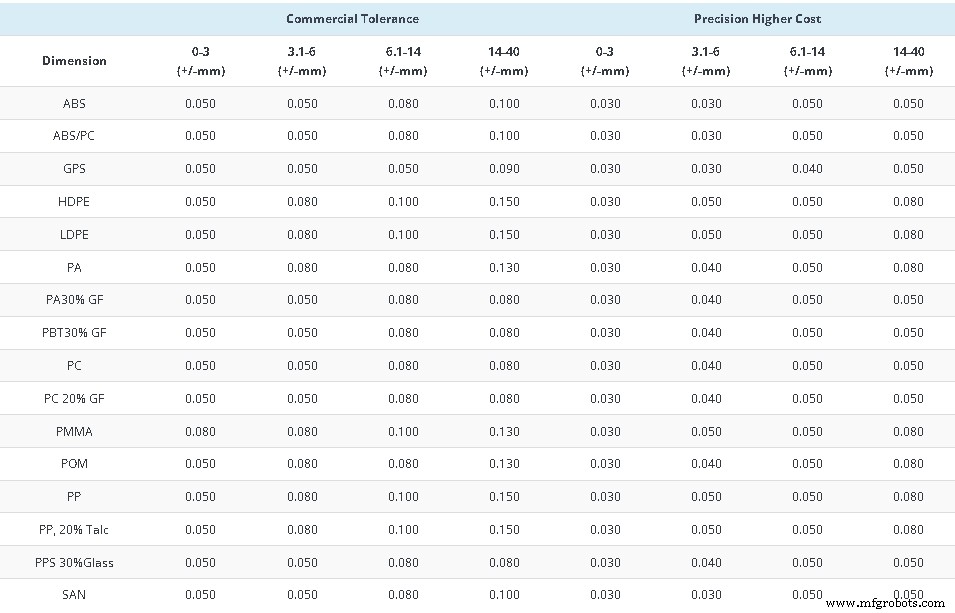The image size is (955, 613).
Task: Click the POM row label
Action: point(74,464)
